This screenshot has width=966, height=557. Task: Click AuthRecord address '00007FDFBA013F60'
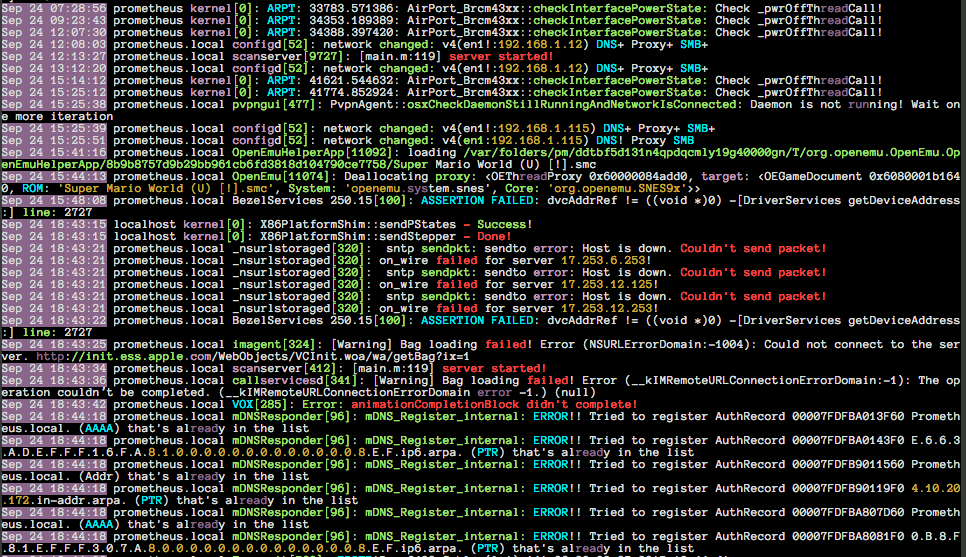click(x=848, y=417)
